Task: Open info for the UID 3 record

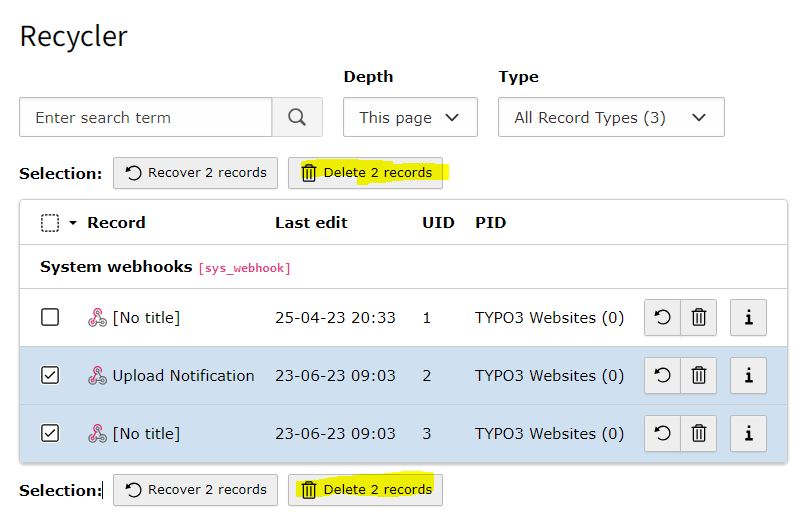Action: point(748,434)
